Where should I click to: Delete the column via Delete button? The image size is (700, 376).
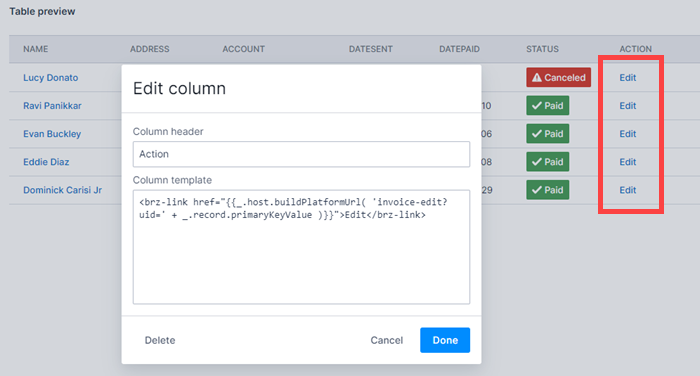click(160, 340)
